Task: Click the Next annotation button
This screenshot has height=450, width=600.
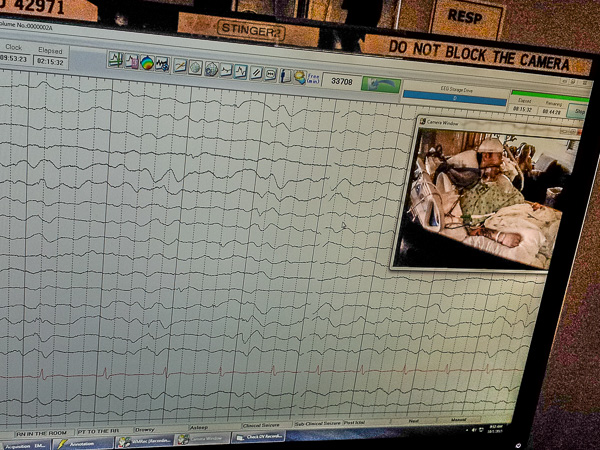Action: 414,421
